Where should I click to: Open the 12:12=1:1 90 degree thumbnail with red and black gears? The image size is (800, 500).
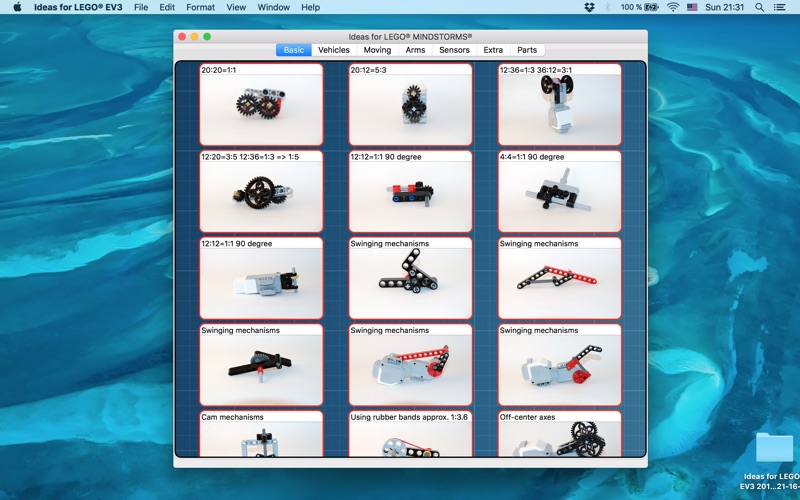tap(411, 191)
